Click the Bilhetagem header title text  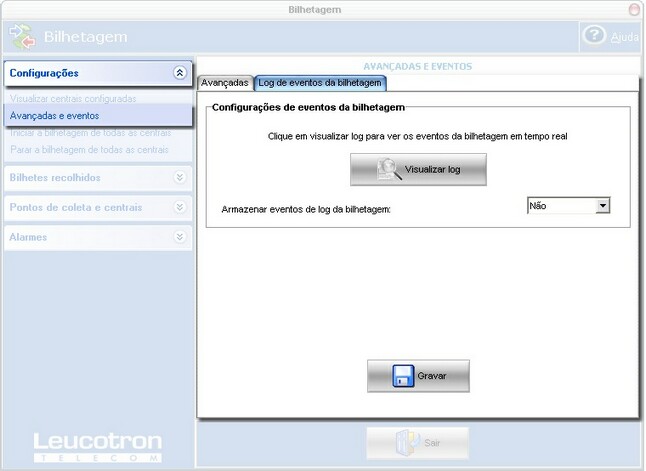(x=86, y=37)
